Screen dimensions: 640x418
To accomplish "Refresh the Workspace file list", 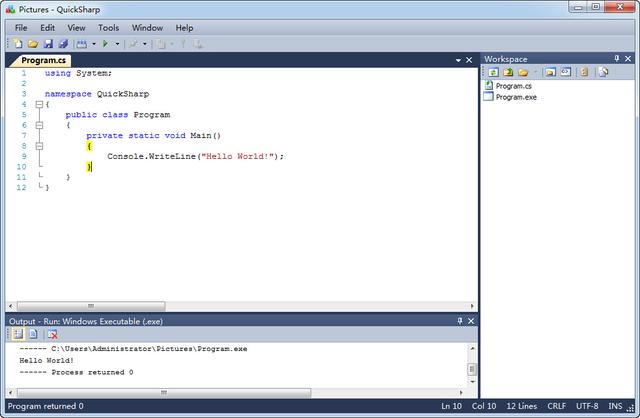I will point(493,72).
